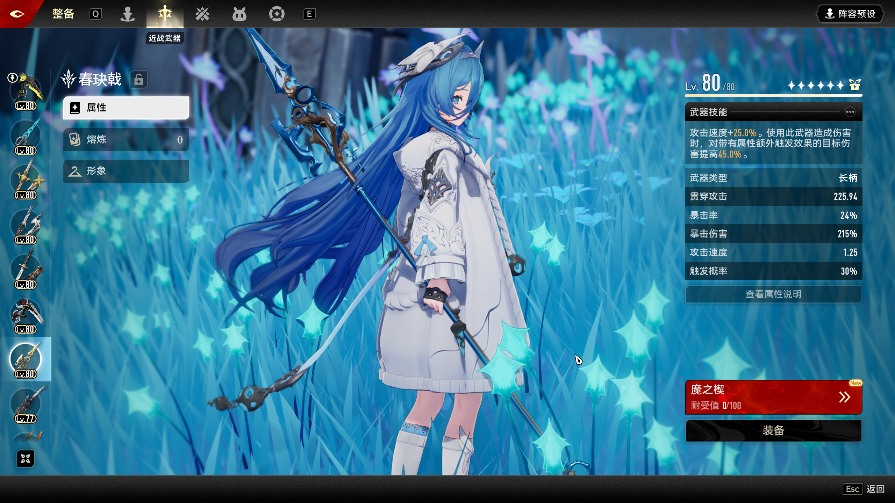Expand the red 魔之楔 panel arrow

(844, 397)
